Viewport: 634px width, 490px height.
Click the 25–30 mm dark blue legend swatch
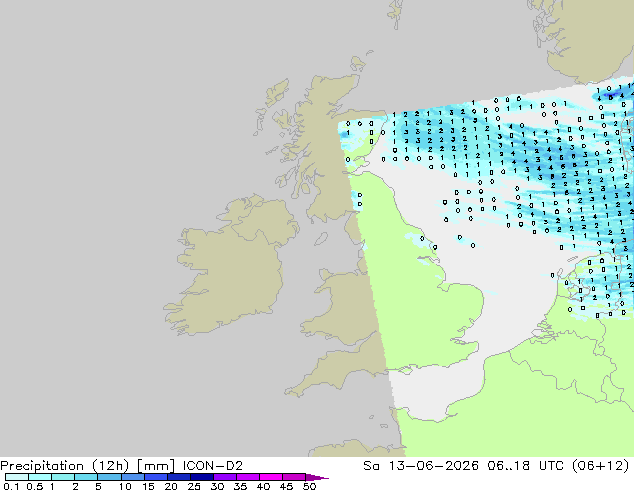pyautogui.click(x=202, y=477)
